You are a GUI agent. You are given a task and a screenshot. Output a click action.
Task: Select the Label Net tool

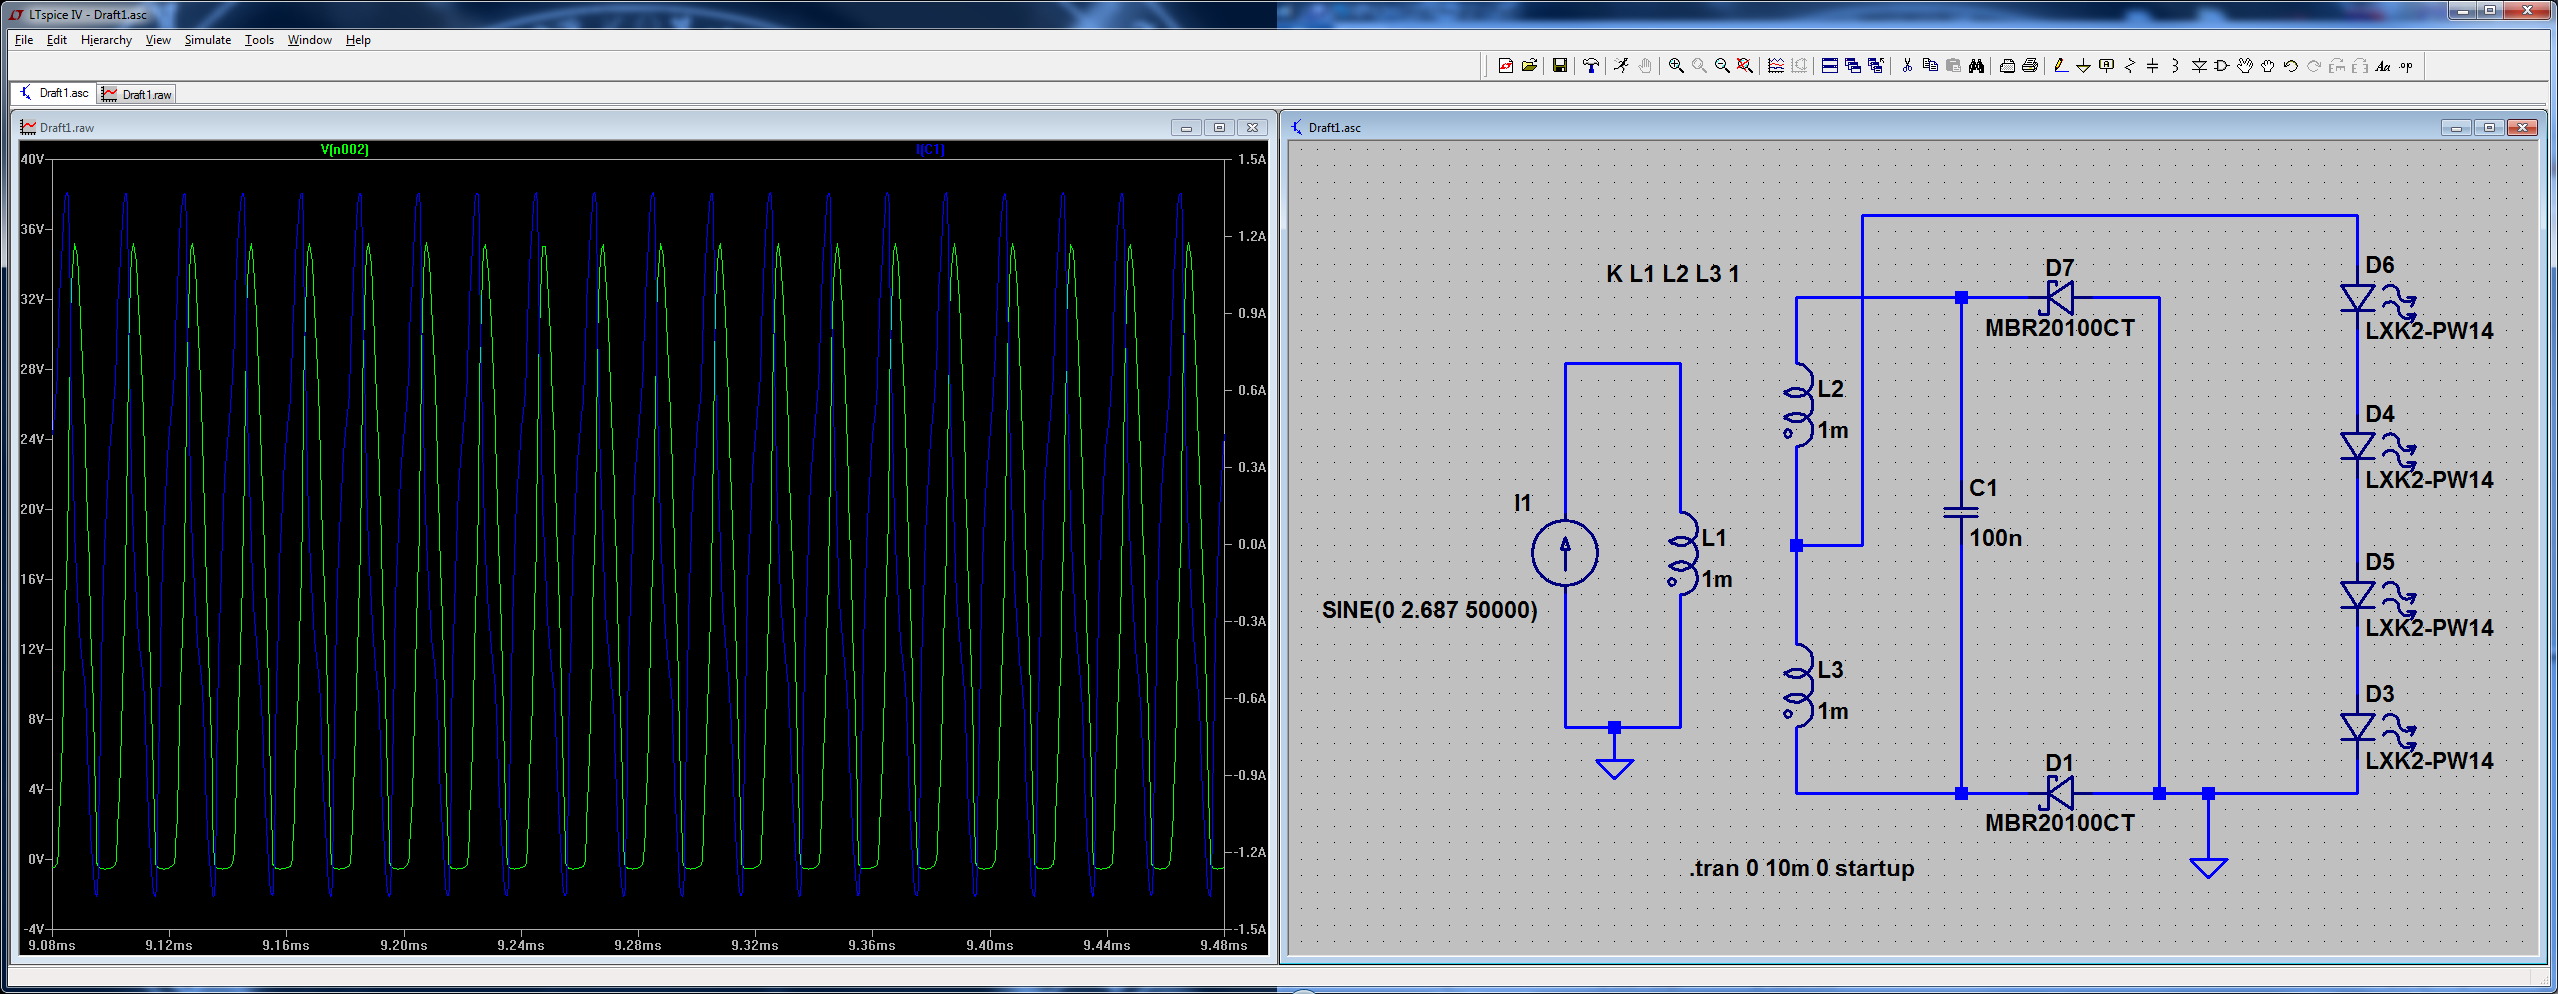tap(2106, 66)
